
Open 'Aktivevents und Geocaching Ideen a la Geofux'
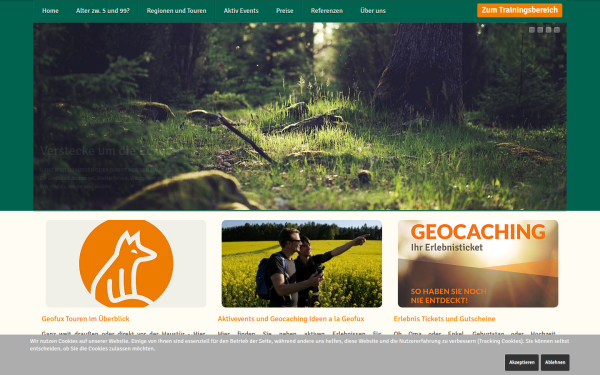click(291, 319)
